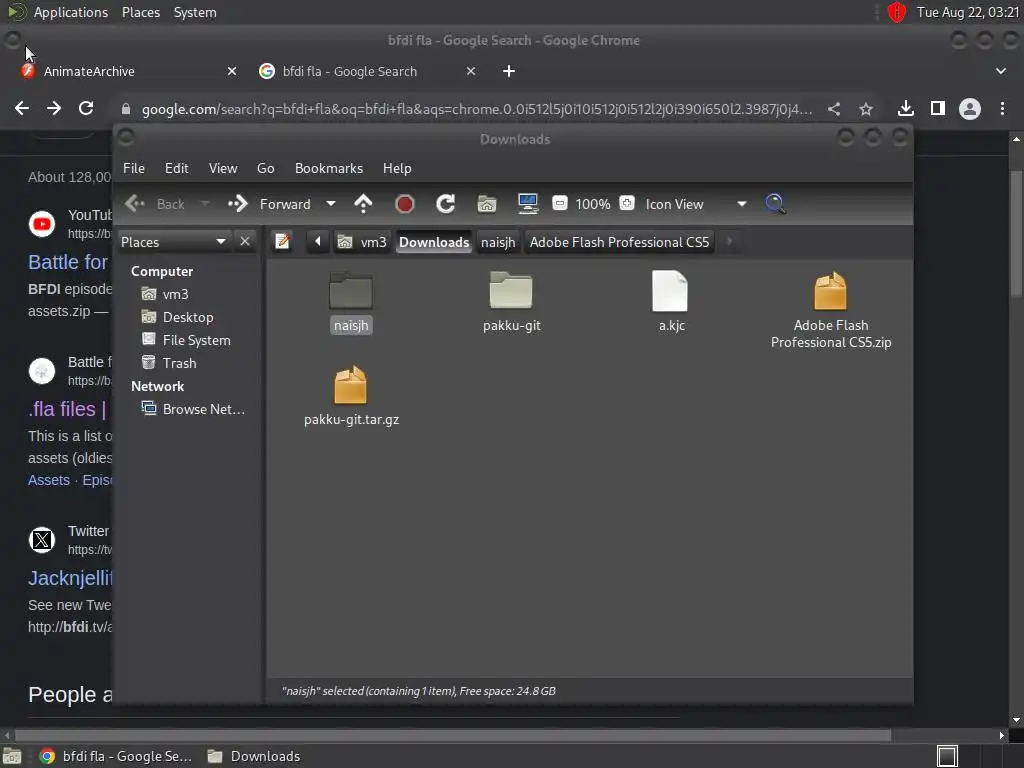Switch to bfdi fla Google Search tab
This screenshot has width=1024, height=768.
coord(349,71)
